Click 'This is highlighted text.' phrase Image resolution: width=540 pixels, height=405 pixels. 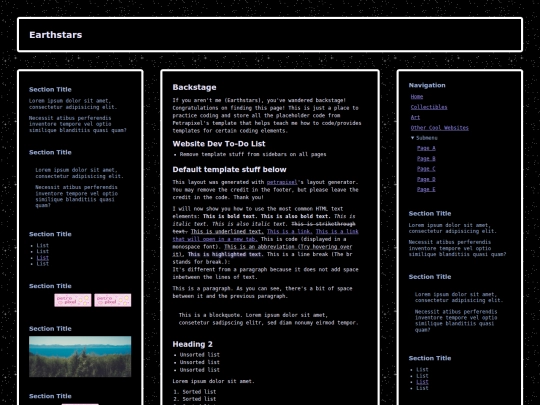225,254
